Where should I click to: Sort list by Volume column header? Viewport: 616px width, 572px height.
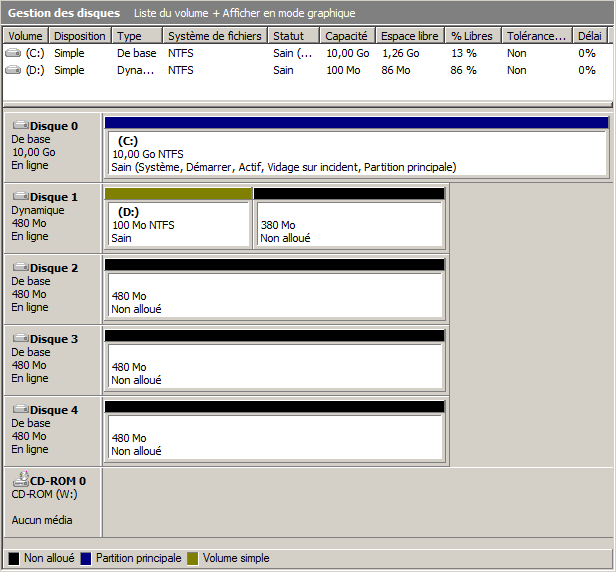tap(25, 36)
